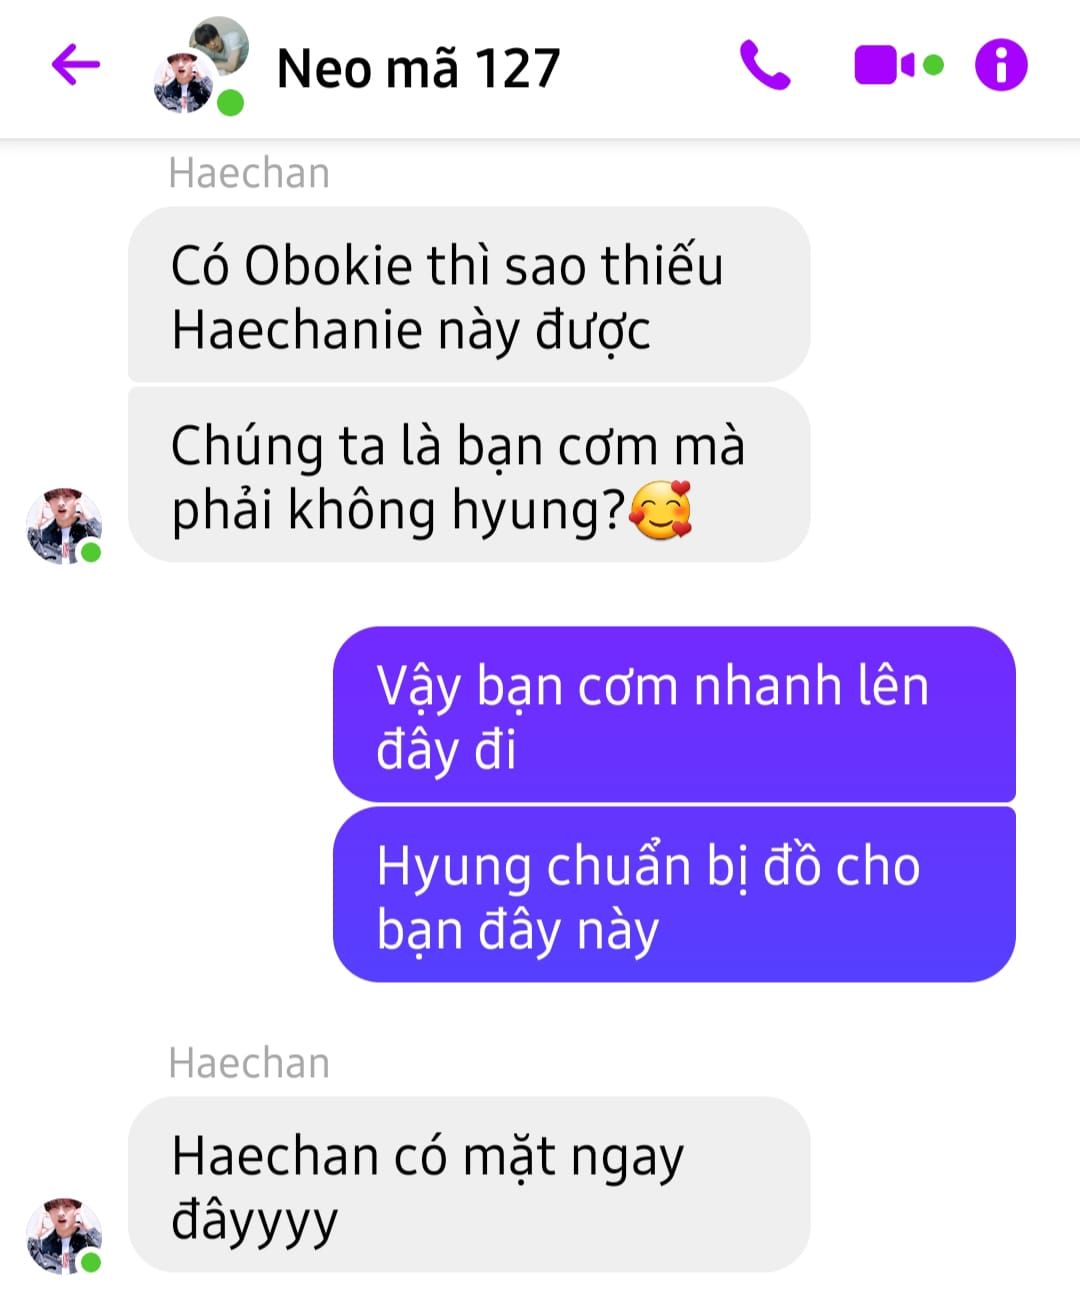Open conversation info
1080x1313 pixels.
(1001, 66)
